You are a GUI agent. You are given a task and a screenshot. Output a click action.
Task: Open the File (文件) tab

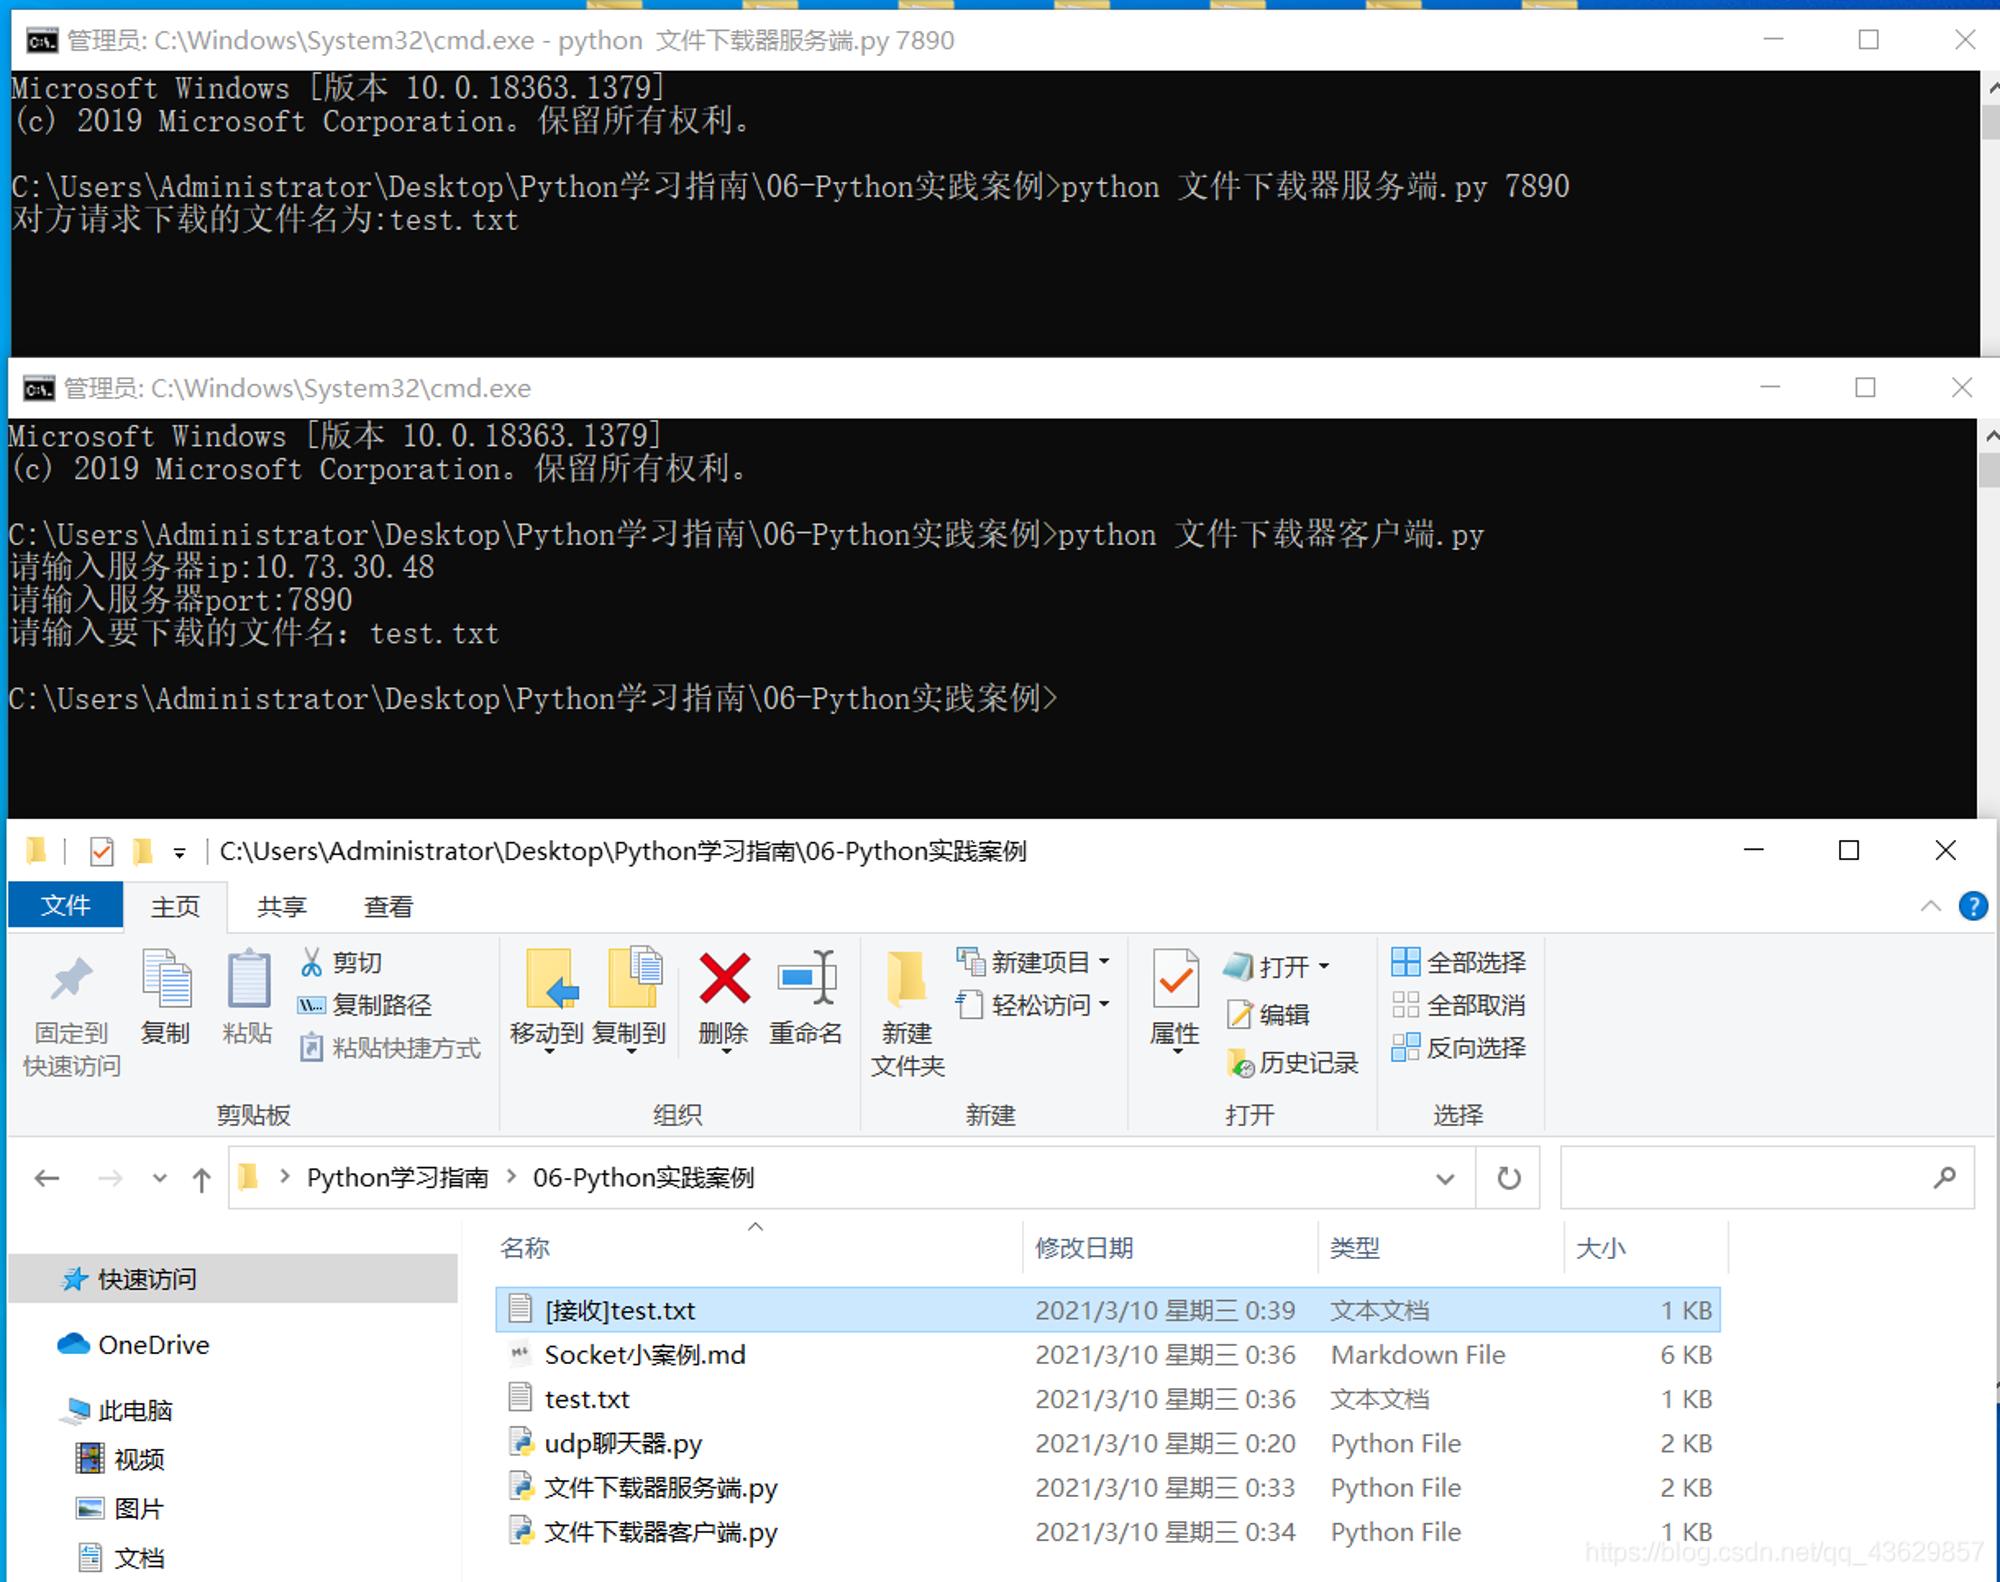coord(65,905)
